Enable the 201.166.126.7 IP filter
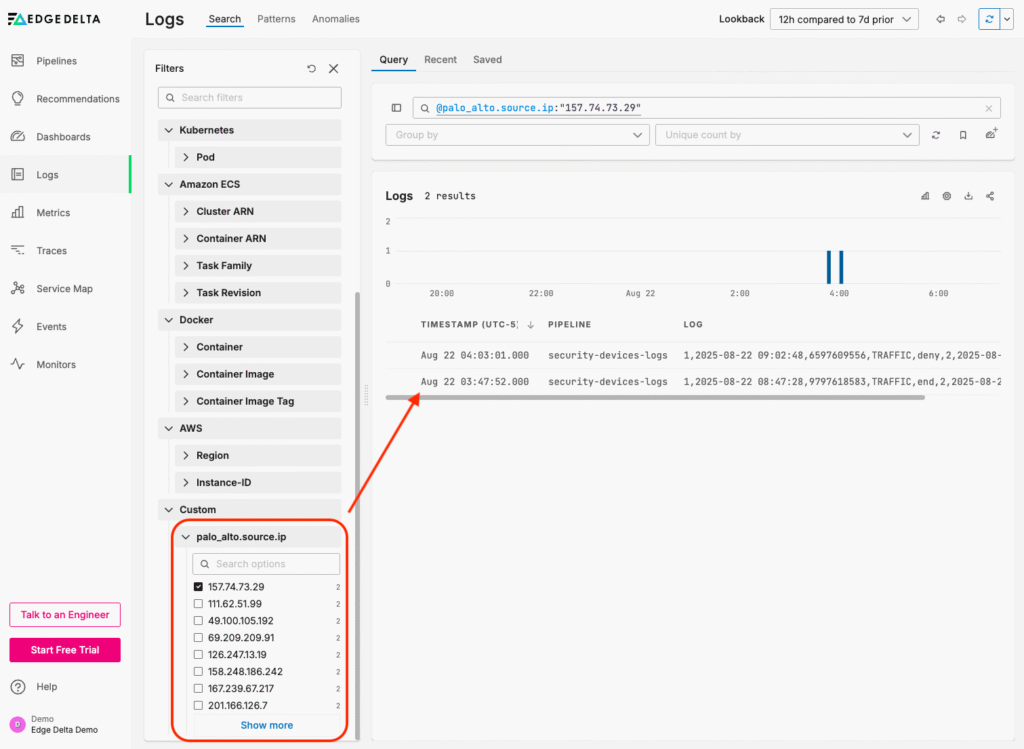 coord(198,706)
